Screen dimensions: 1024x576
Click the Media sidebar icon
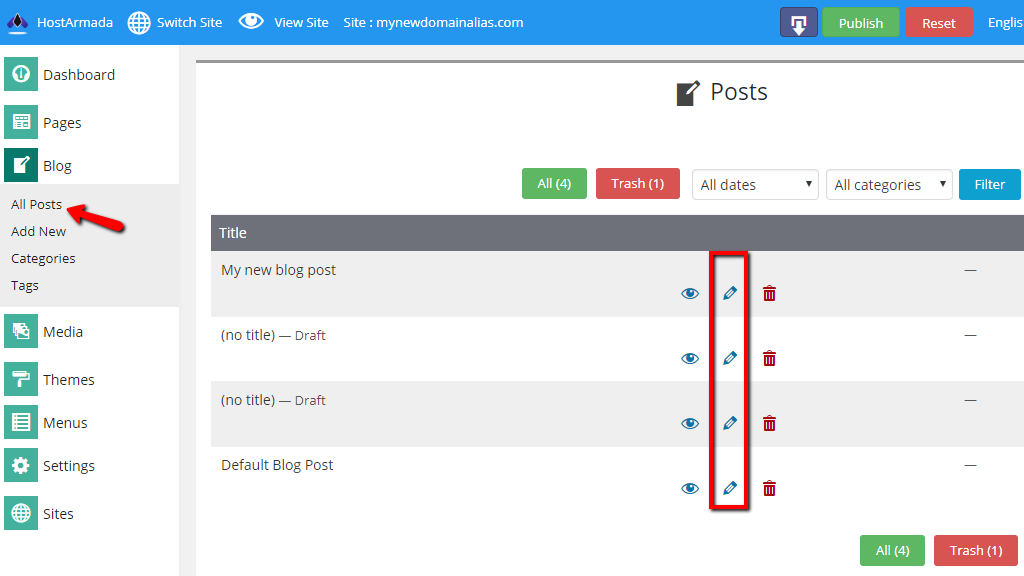[21, 331]
